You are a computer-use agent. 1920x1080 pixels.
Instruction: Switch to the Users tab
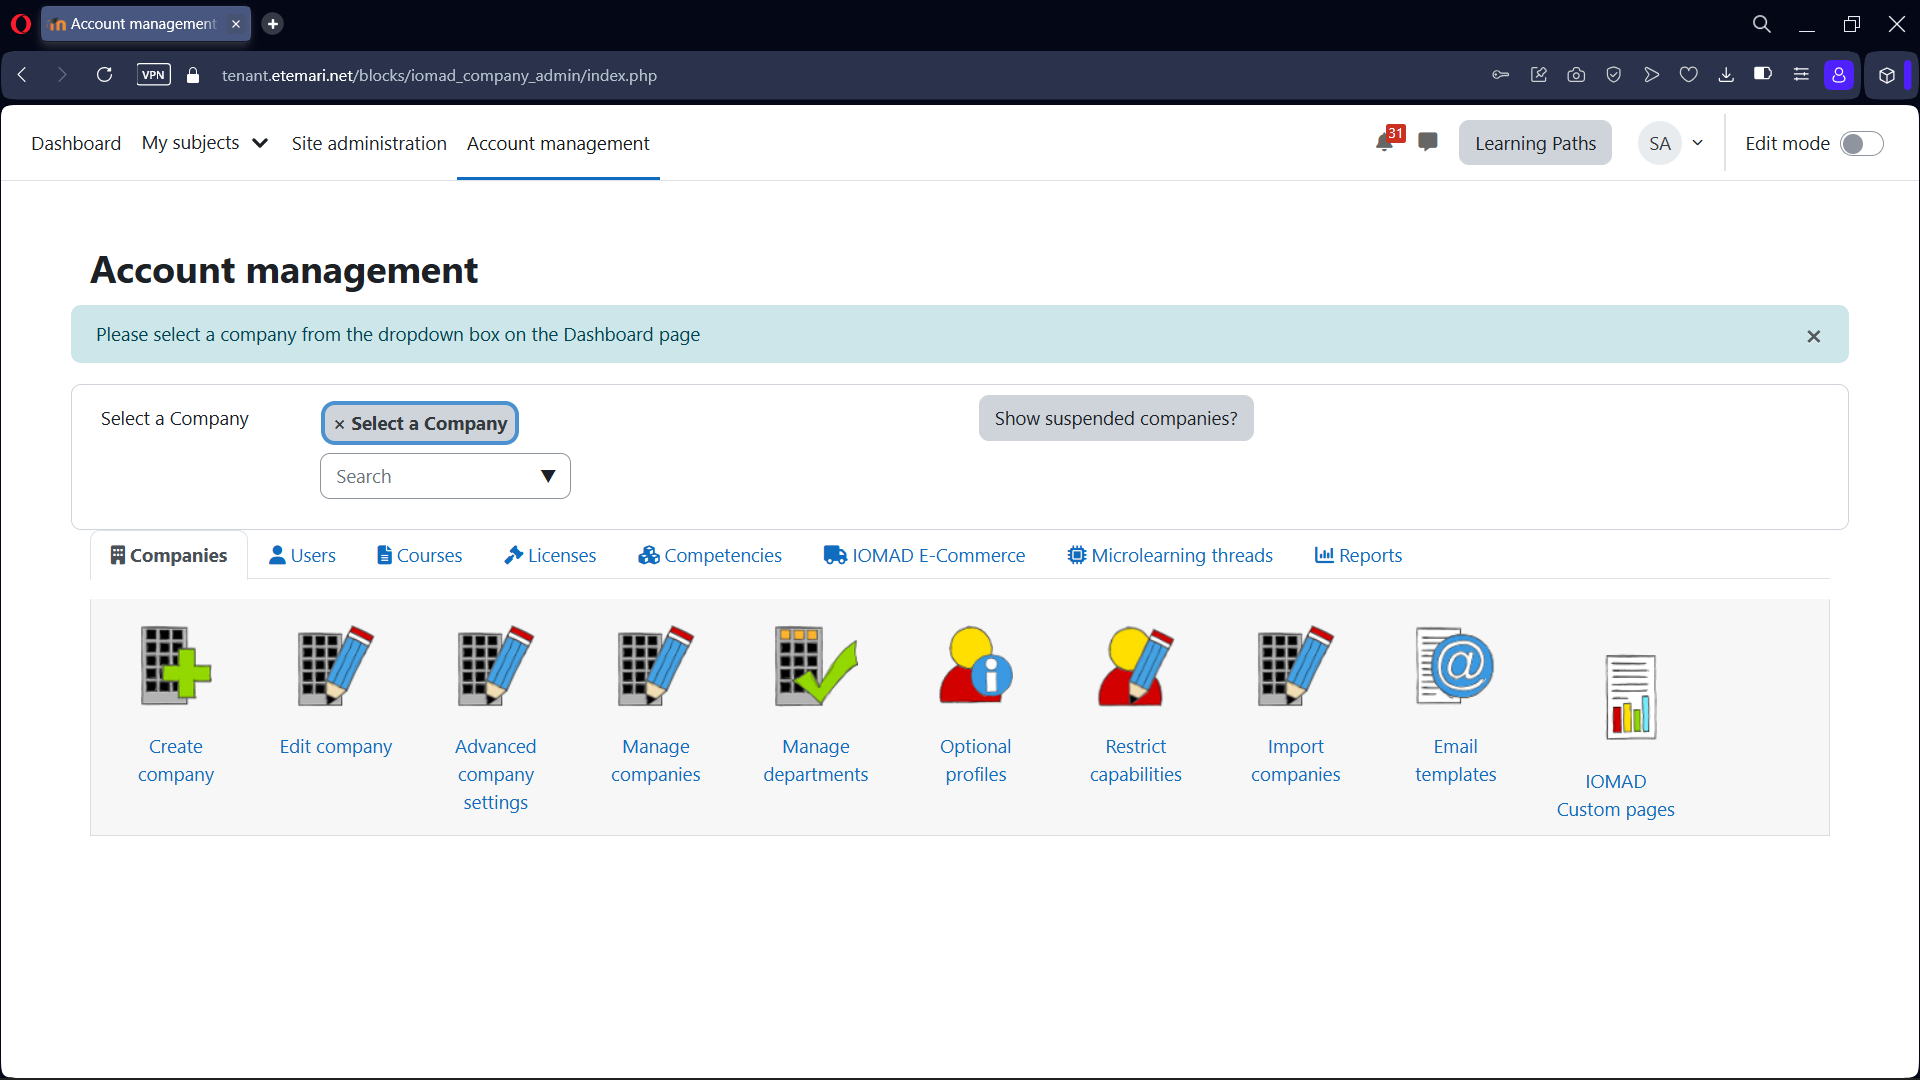coord(302,555)
